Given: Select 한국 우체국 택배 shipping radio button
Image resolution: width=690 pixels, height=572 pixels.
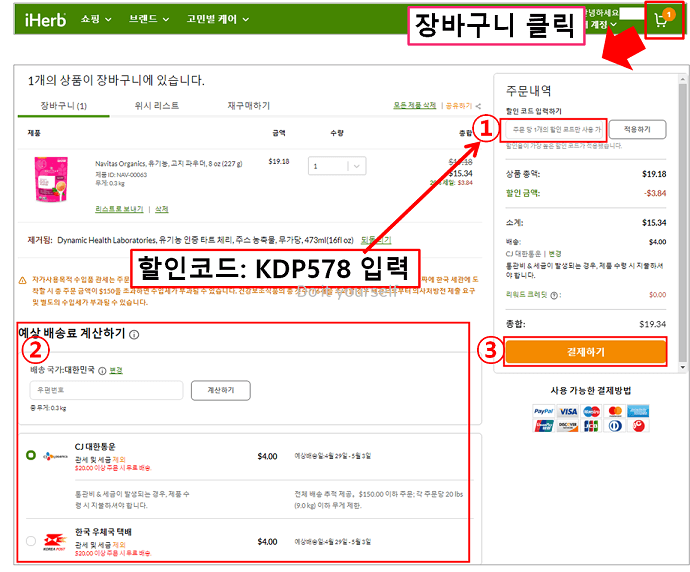Looking at the screenshot, I should [31, 541].
